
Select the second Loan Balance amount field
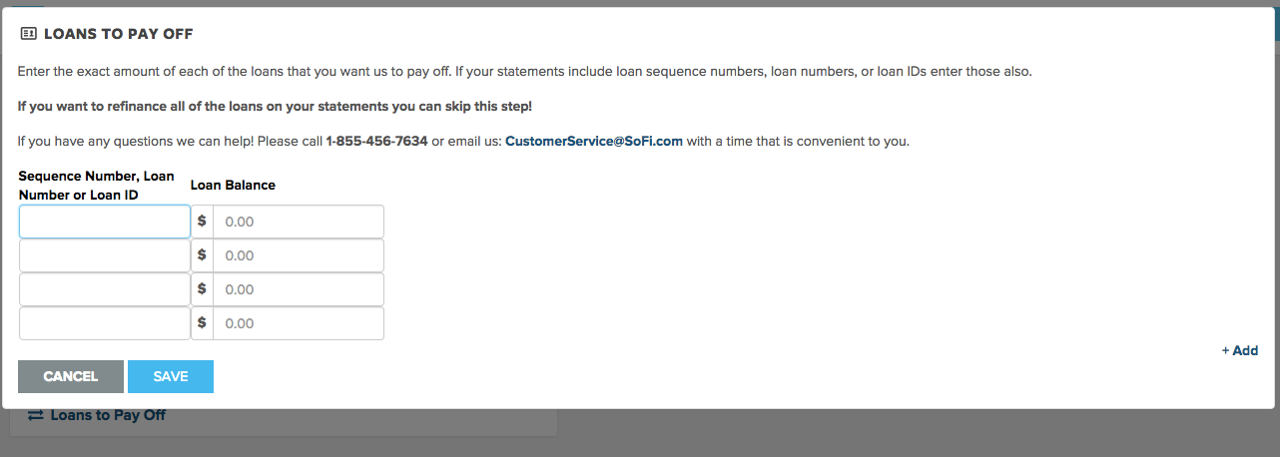point(298,255)
